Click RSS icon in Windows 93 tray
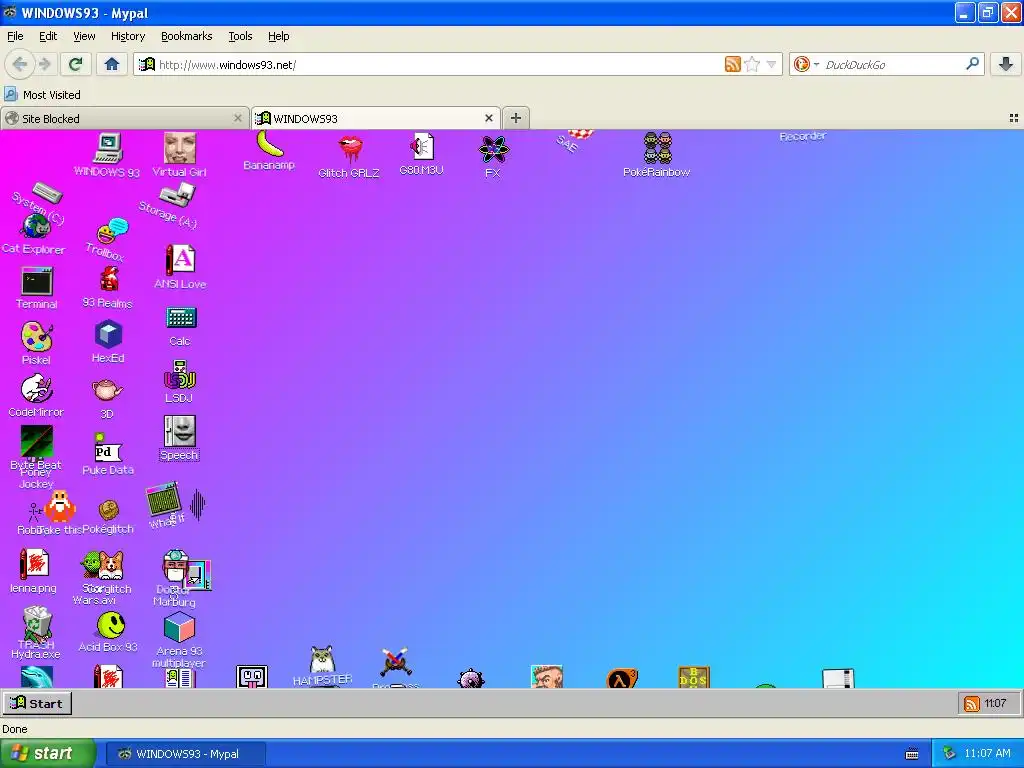 pos(972,703)
